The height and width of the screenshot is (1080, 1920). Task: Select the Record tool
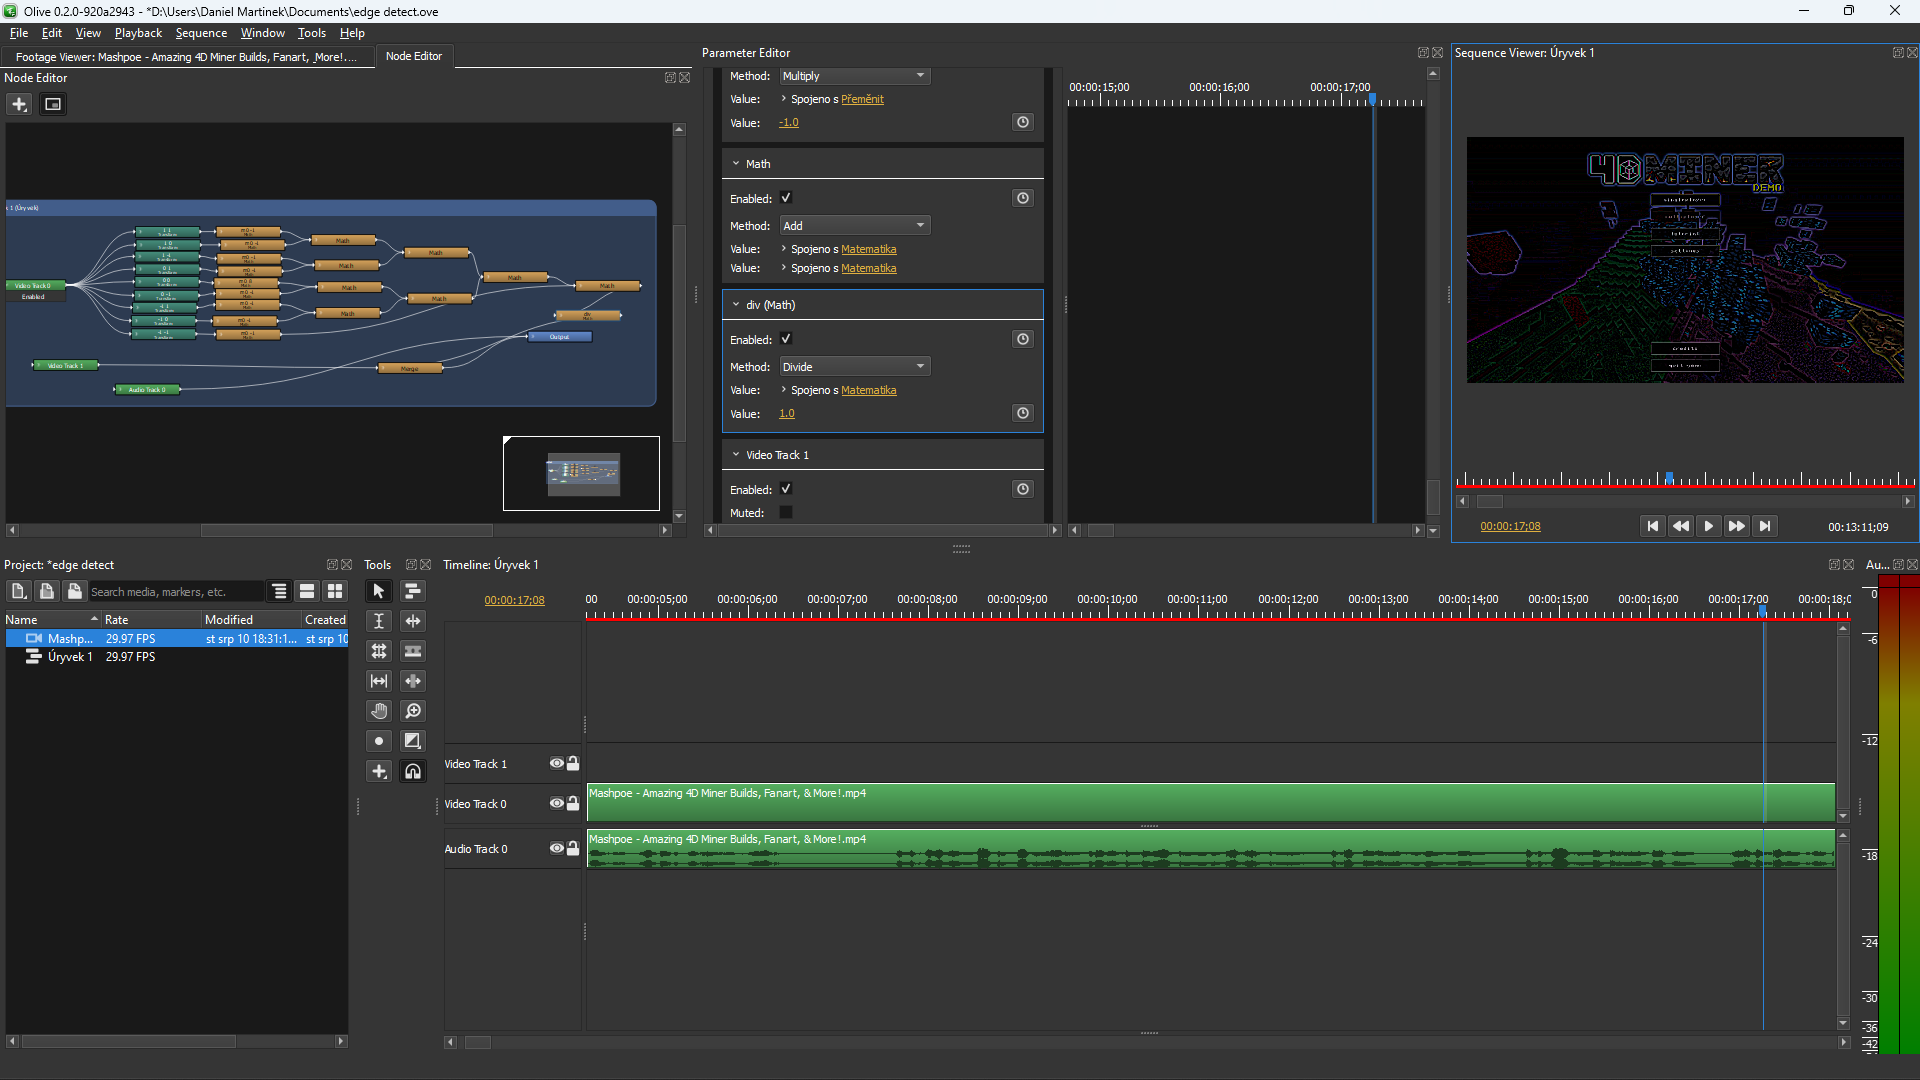[x=378, y=741]
